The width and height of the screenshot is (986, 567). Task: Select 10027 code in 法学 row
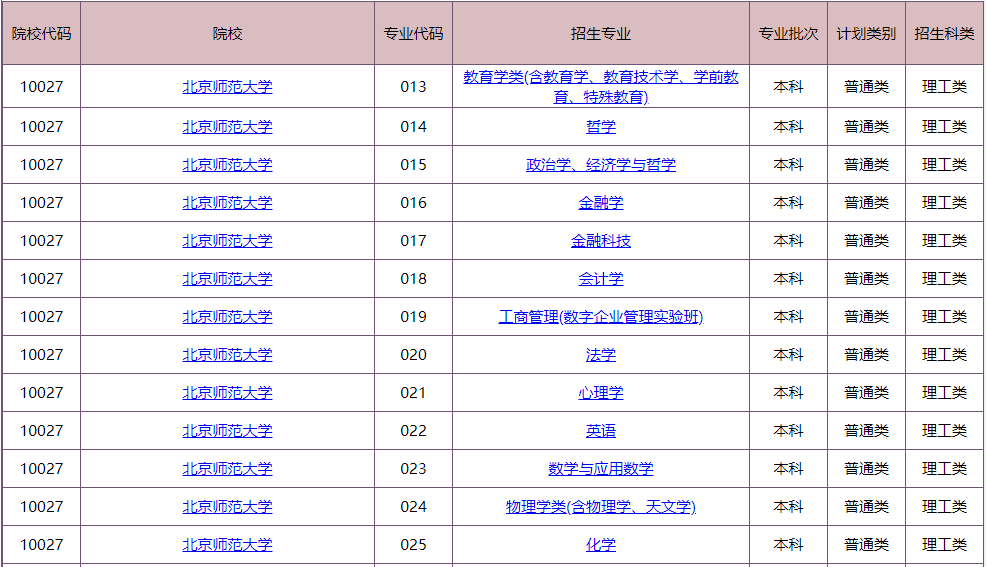tap(42, 355)
